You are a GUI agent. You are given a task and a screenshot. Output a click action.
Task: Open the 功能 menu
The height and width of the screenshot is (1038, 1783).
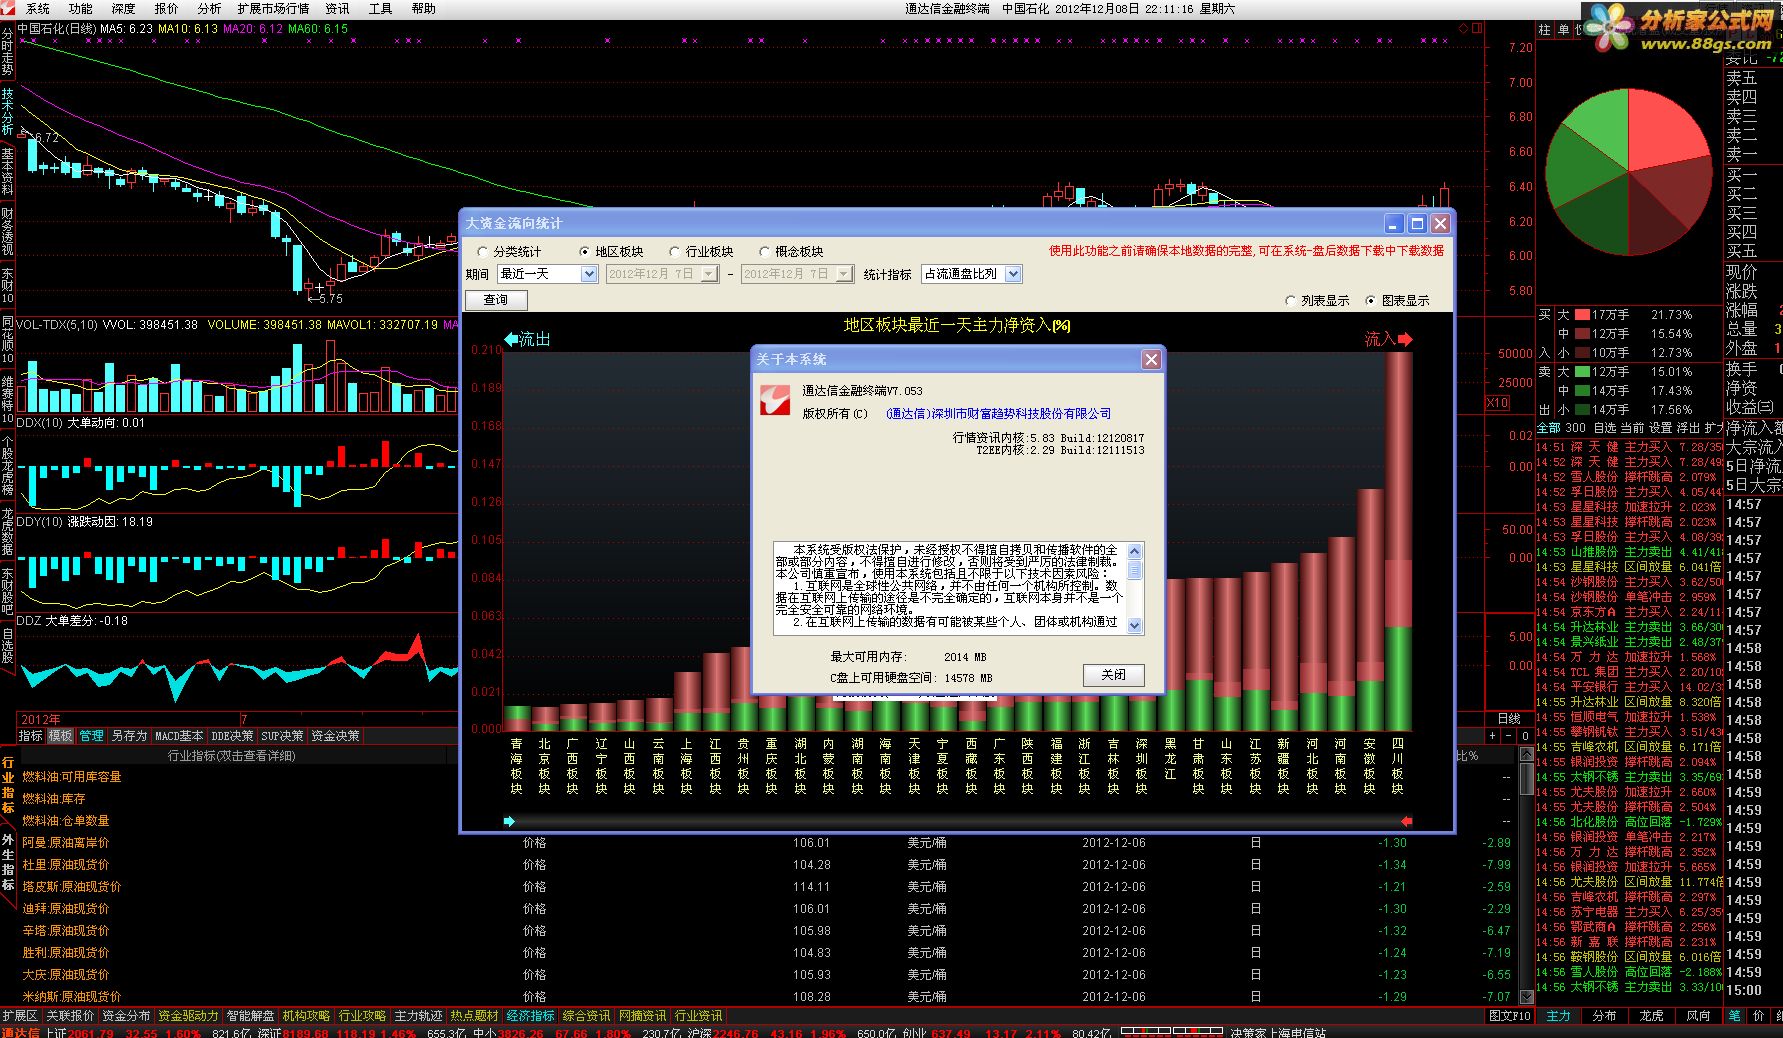point(80,8)
